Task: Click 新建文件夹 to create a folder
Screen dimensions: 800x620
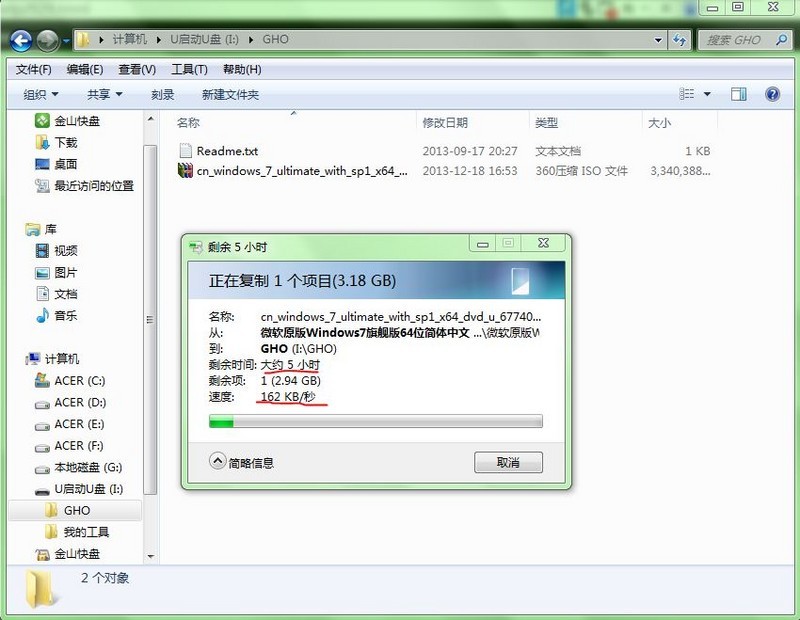Action: pos(230,94)
